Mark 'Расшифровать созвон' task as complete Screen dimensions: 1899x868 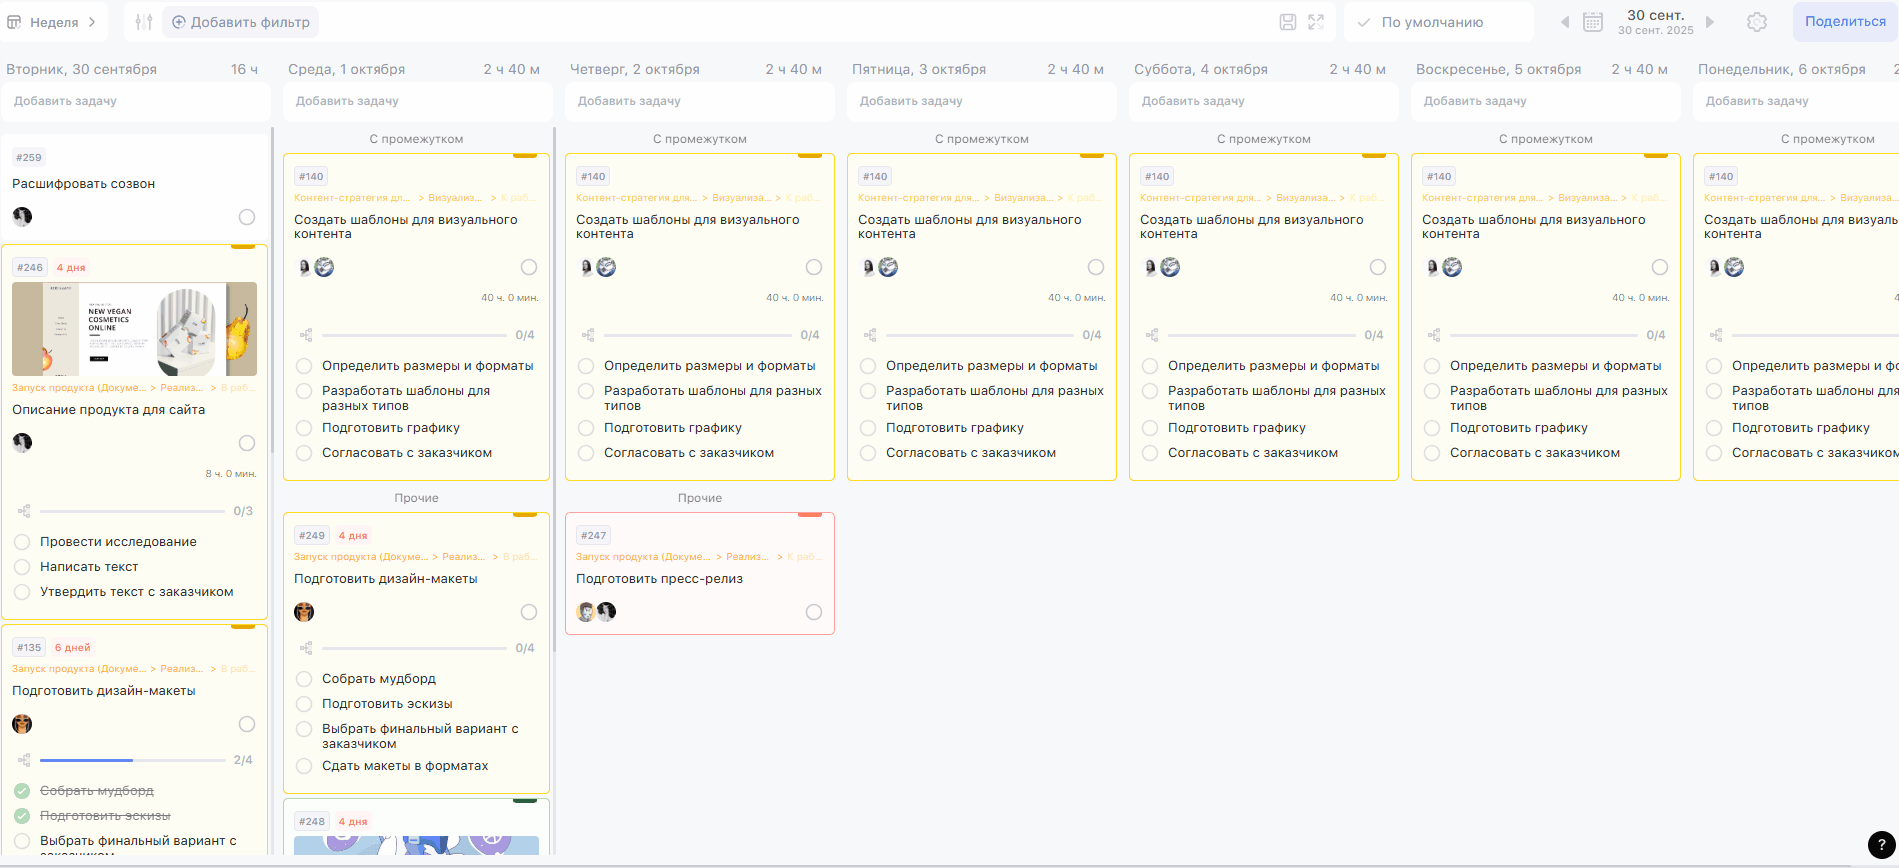coord(247,217)
